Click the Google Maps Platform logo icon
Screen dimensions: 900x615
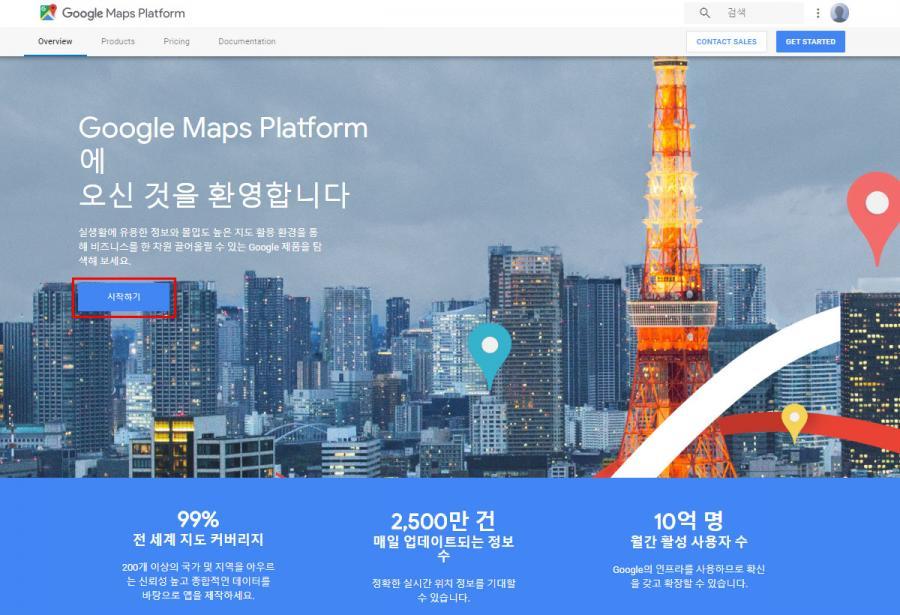[x=48, y=13]
